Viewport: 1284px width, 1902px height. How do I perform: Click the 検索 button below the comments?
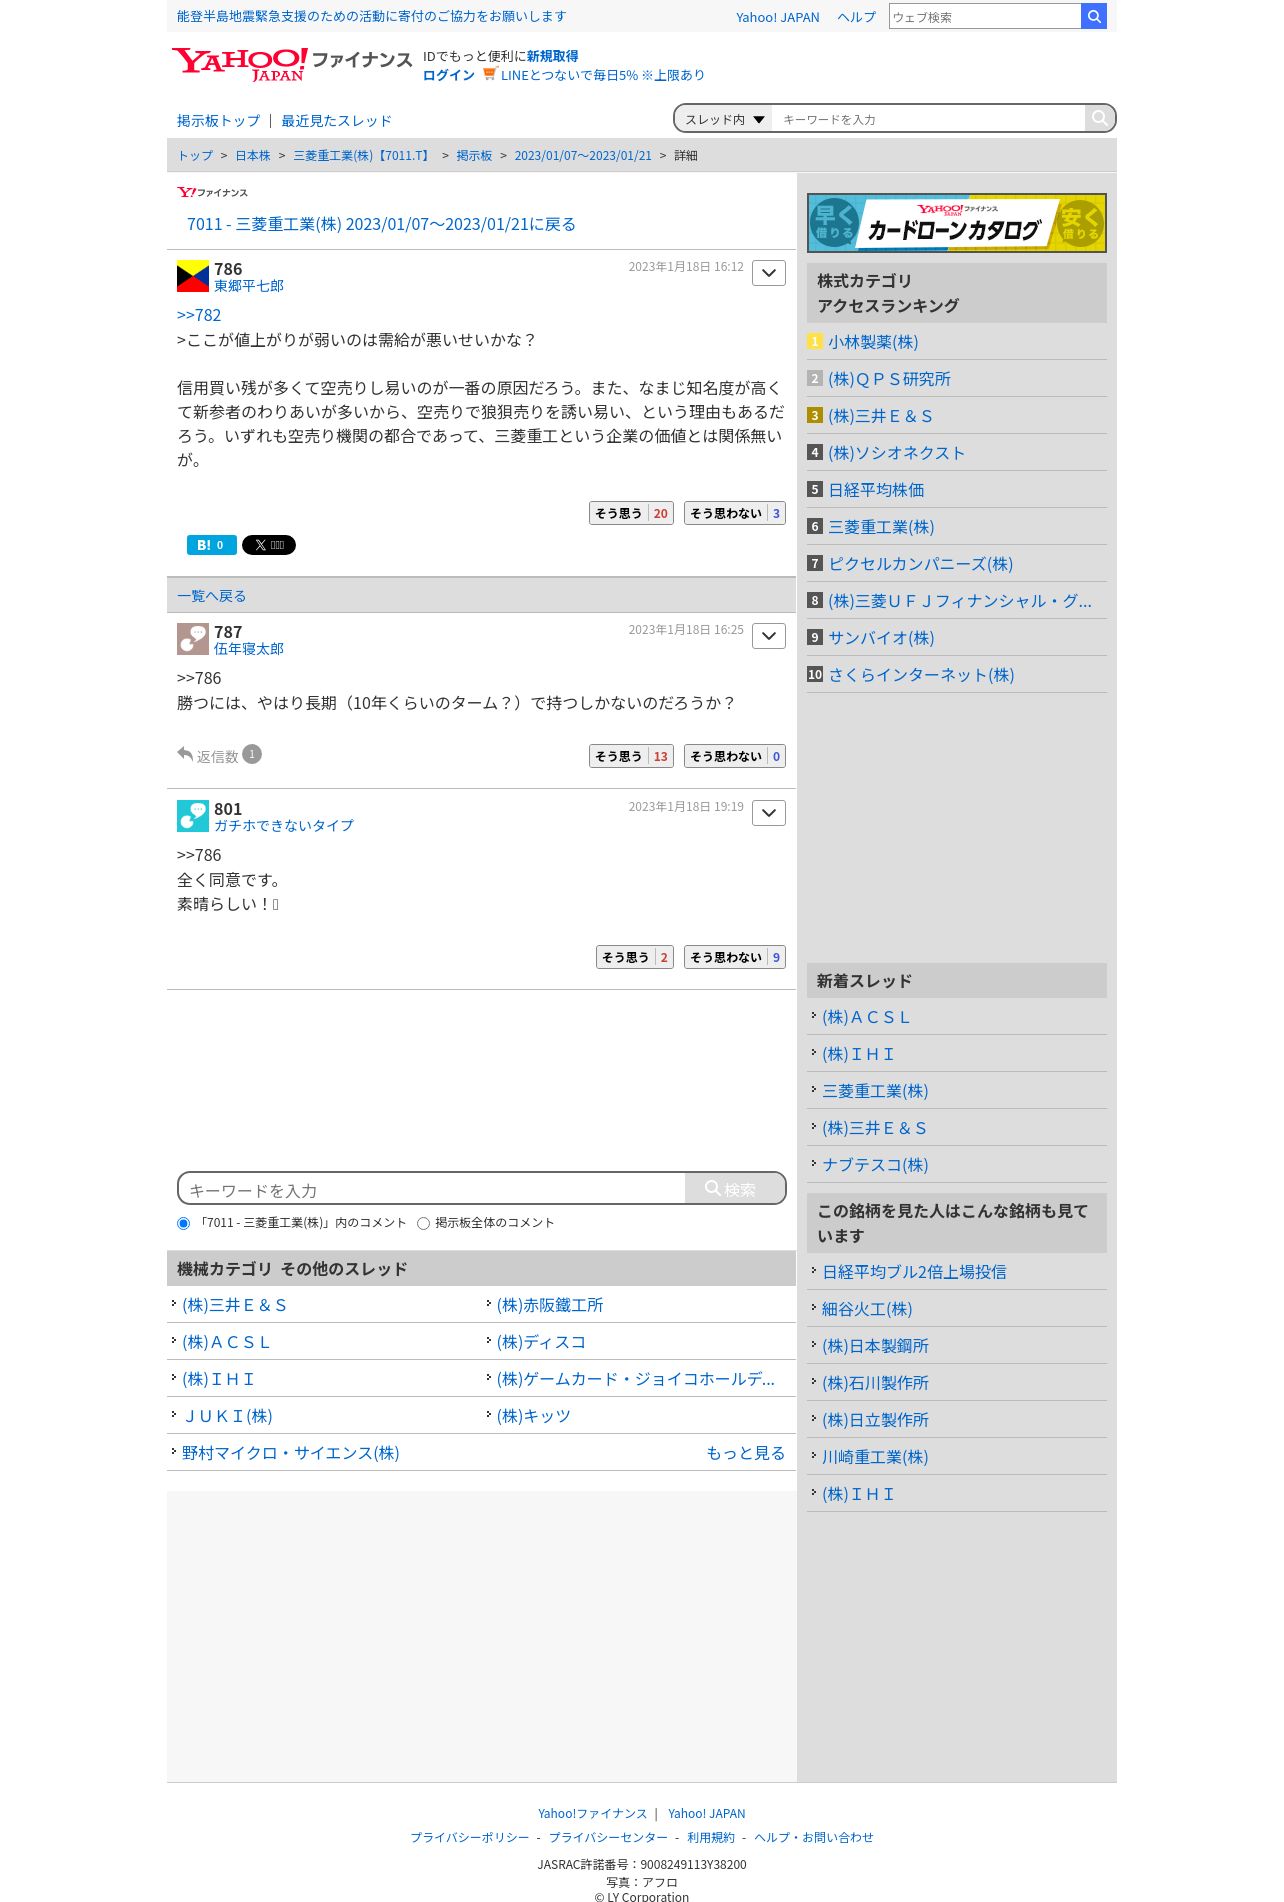click(x=735, y=1189)
